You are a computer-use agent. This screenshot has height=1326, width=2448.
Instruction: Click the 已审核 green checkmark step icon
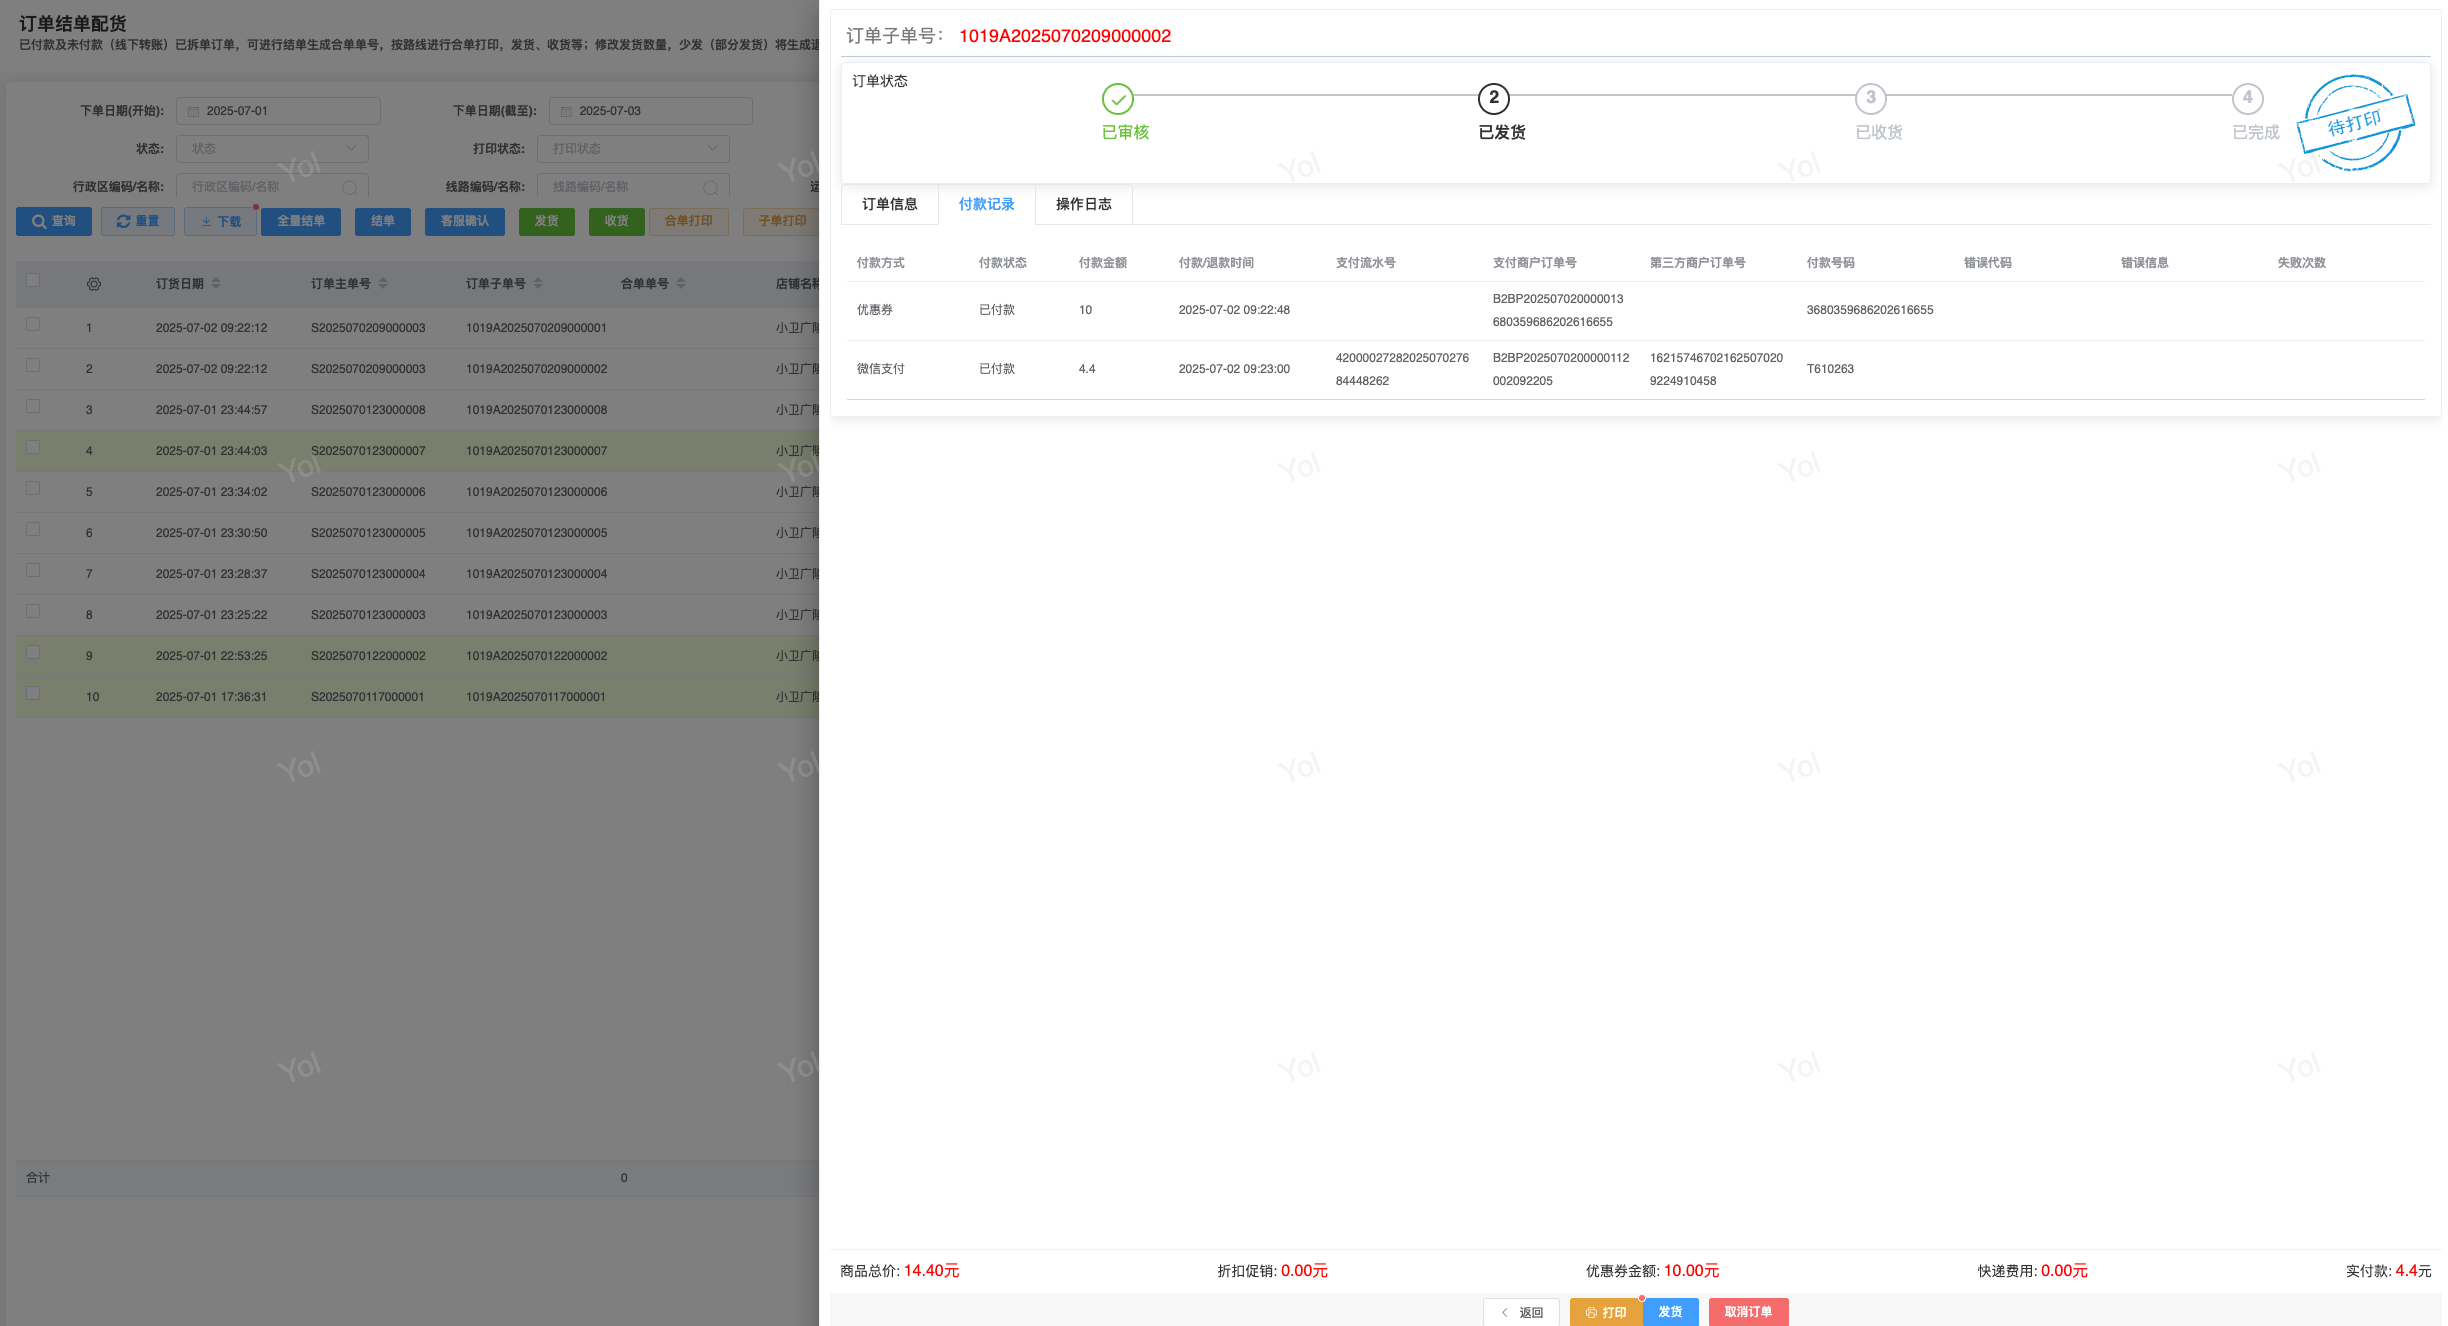[1117, 99]
